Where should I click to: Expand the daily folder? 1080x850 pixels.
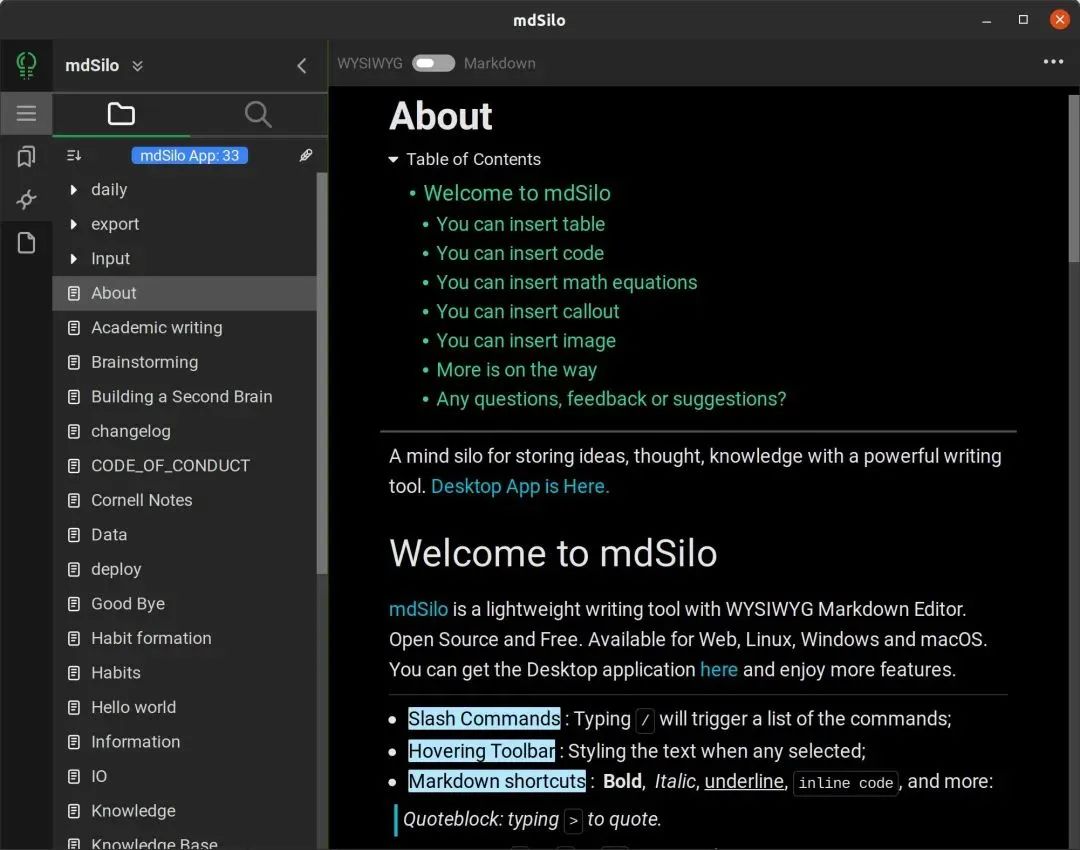[x=74, y=190]
